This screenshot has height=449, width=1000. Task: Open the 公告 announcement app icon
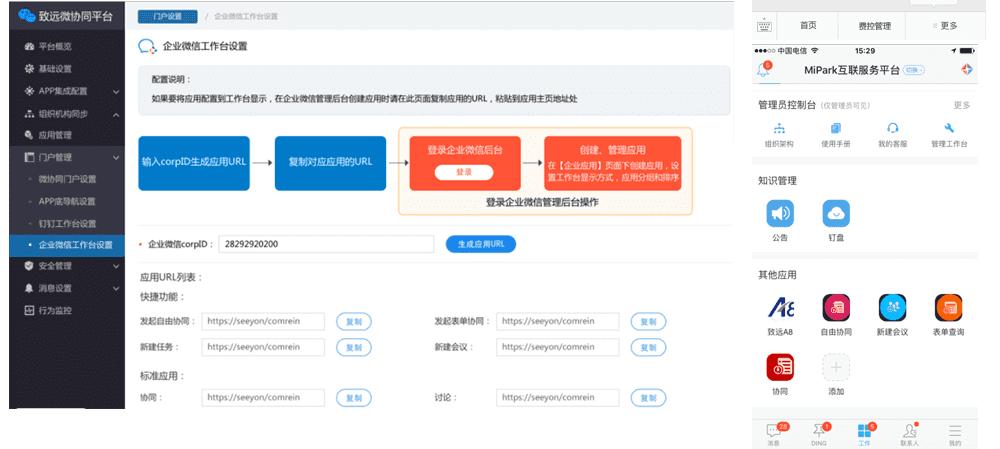[x=780, y=214]
